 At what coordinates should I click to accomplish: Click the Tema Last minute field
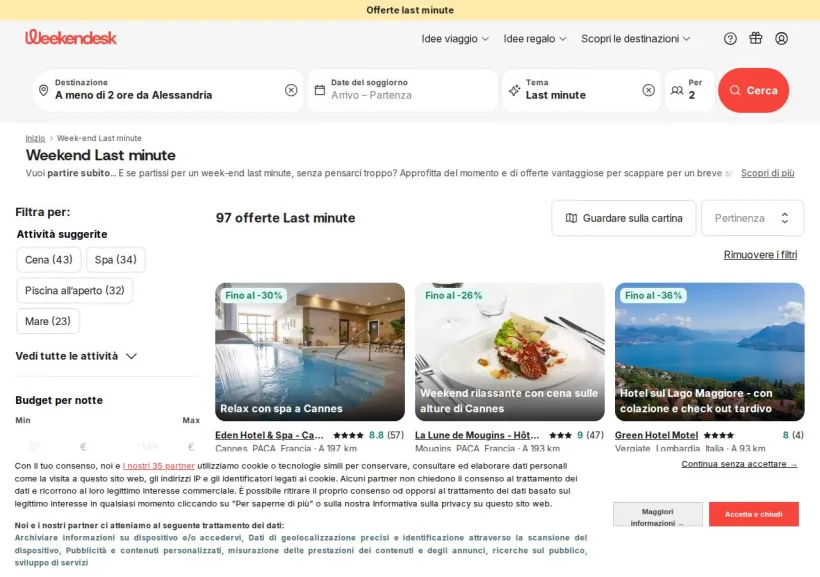coord(581,90)
